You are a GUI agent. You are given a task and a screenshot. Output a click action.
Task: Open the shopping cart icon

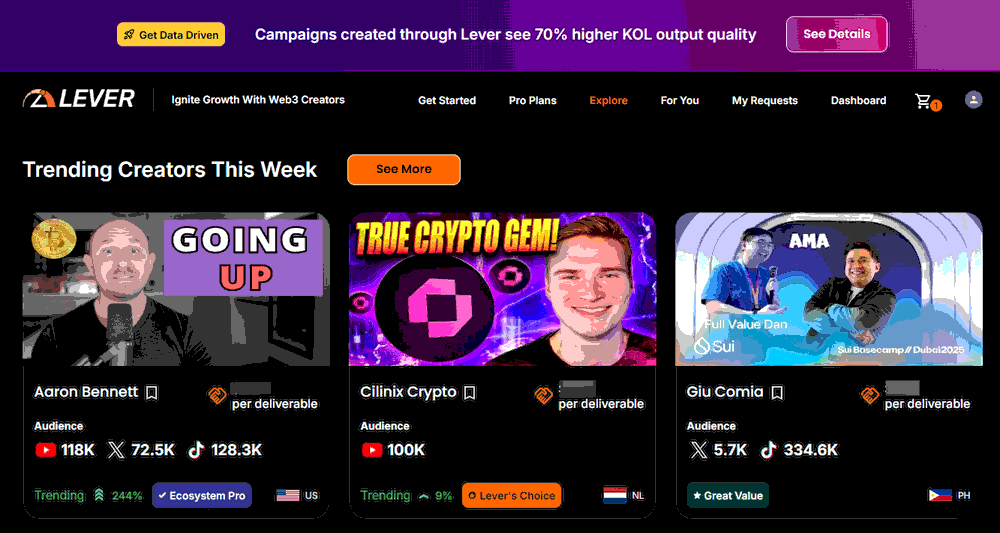[x=923, y=101]
